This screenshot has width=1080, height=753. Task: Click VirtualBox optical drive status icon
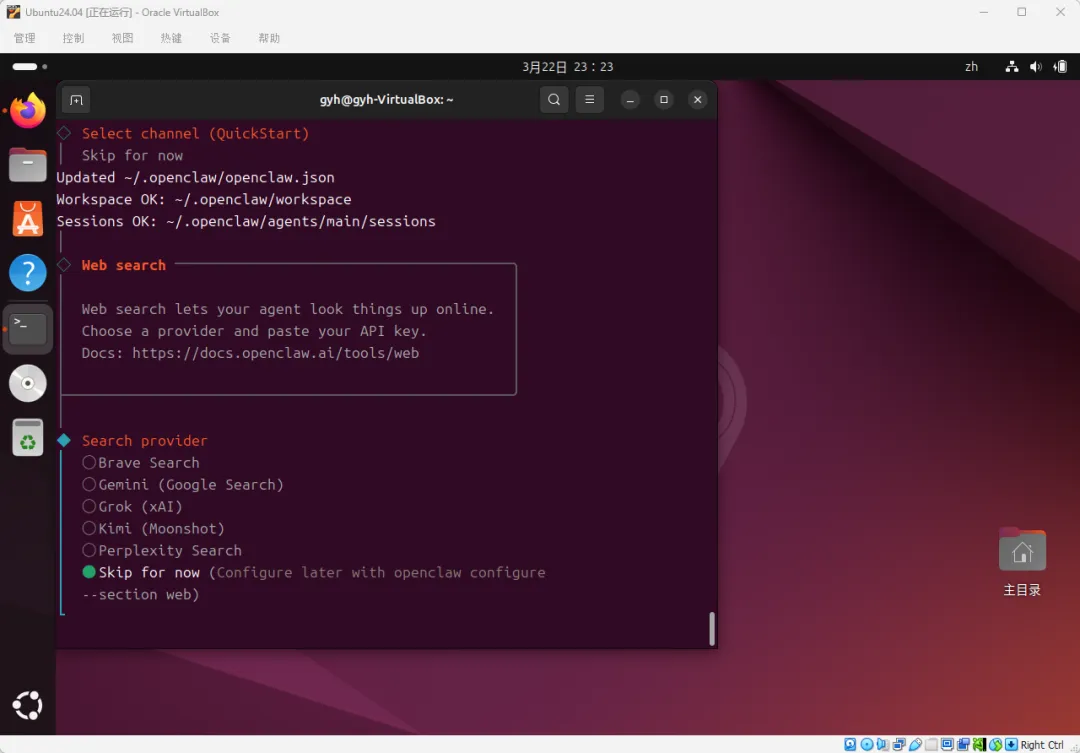point(866,745)
